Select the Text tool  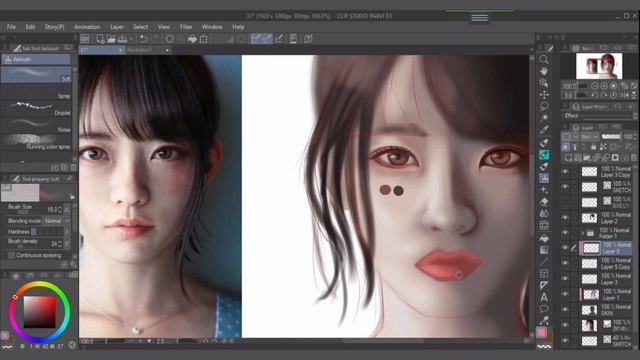(544, 297)
